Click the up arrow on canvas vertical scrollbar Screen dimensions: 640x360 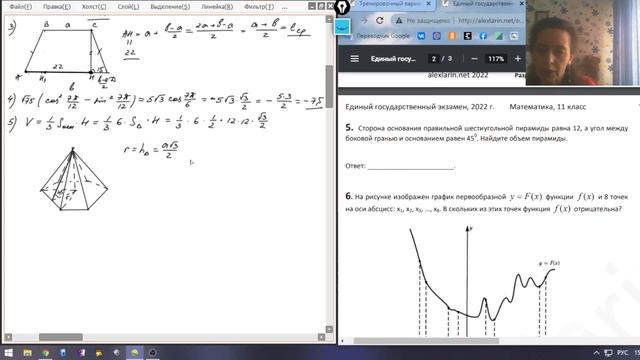(x=329, y=19)
